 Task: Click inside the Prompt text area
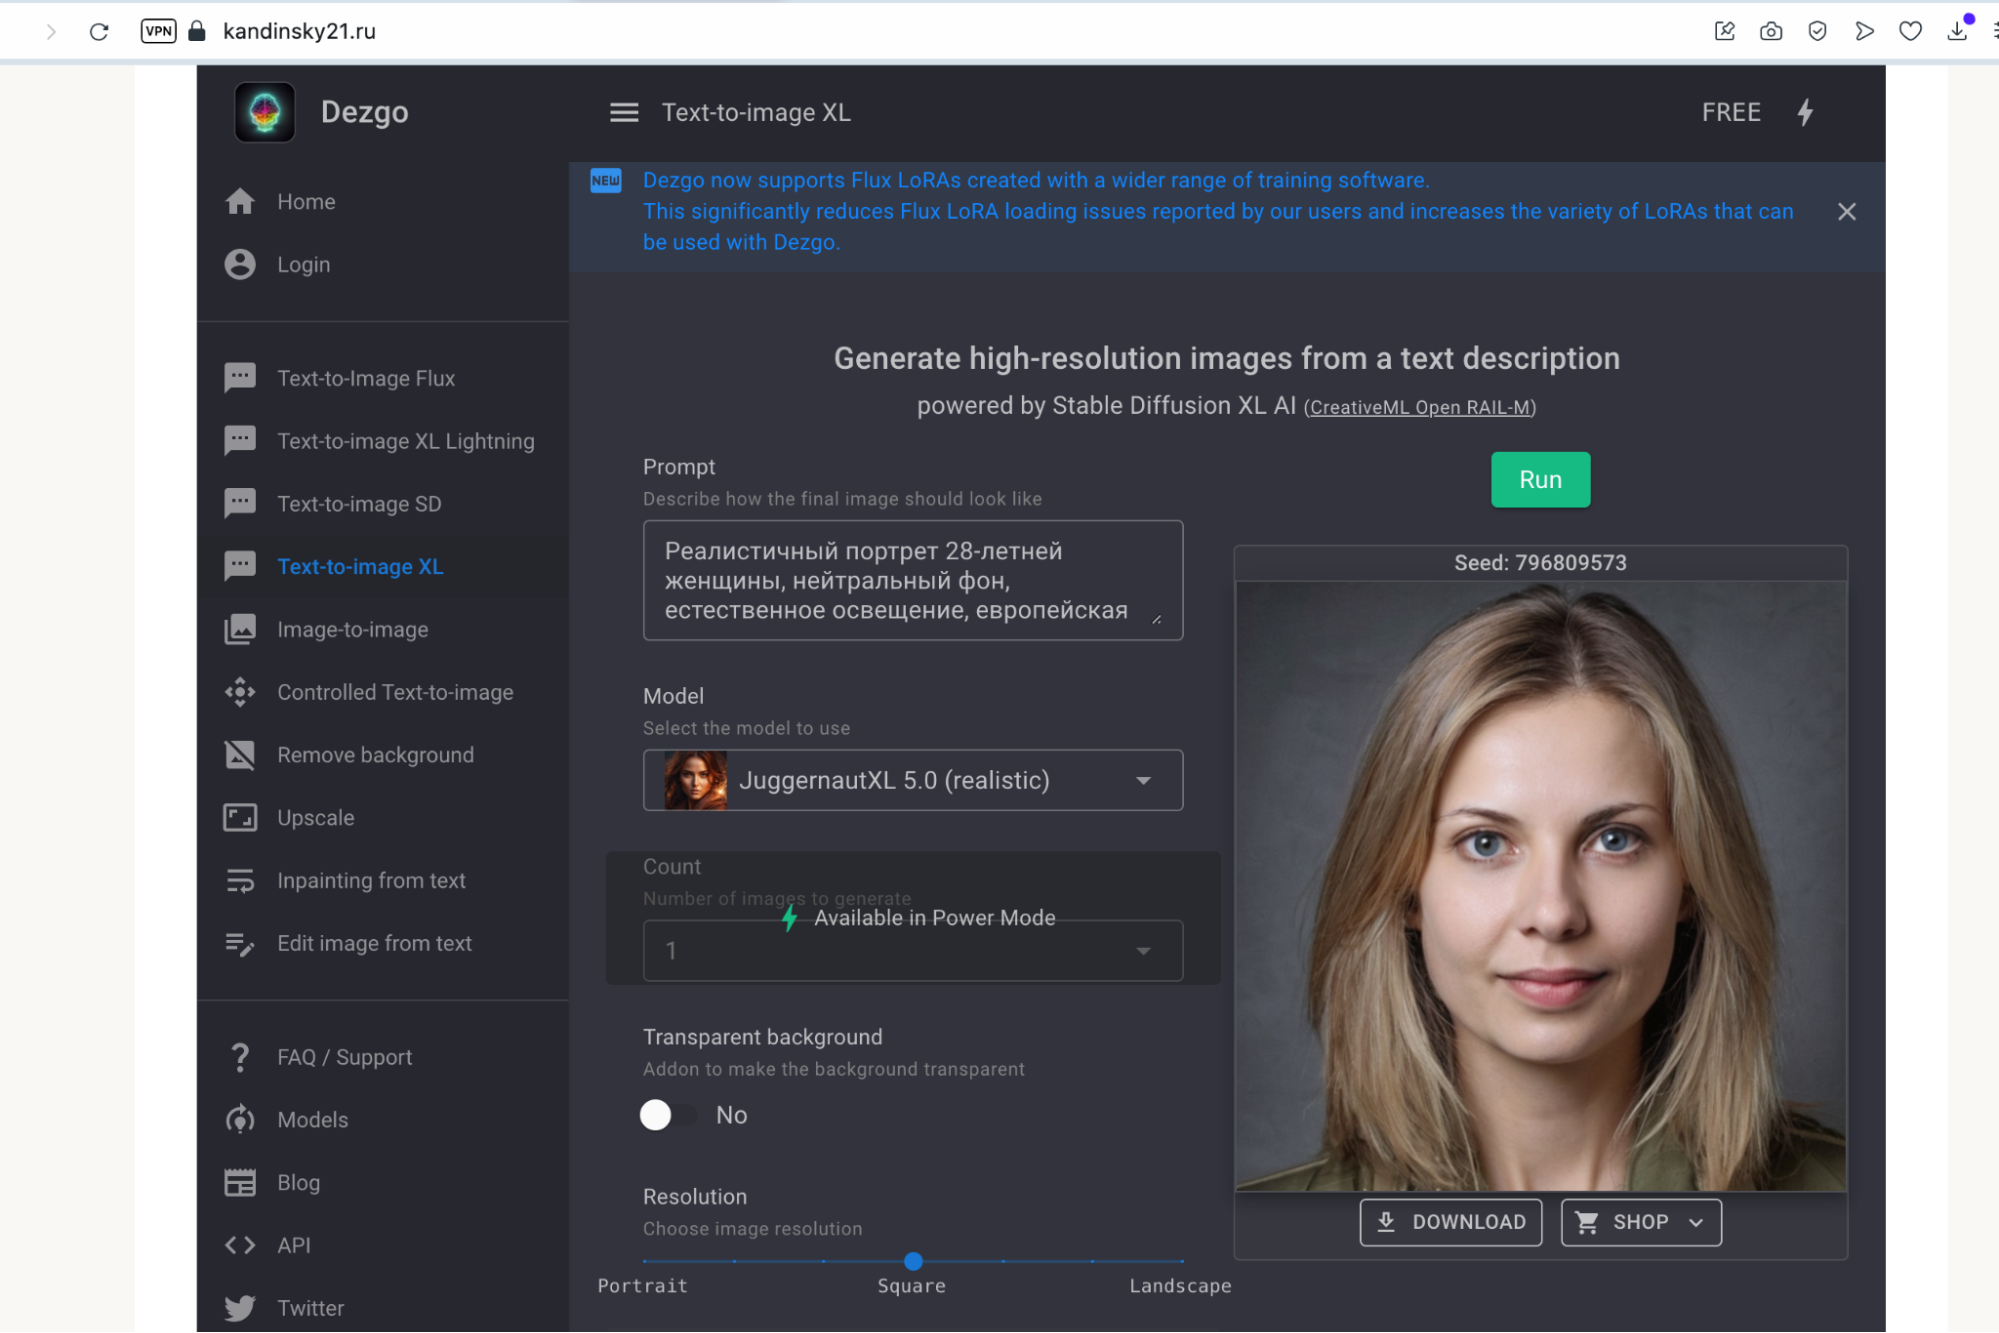coord(913,580)
